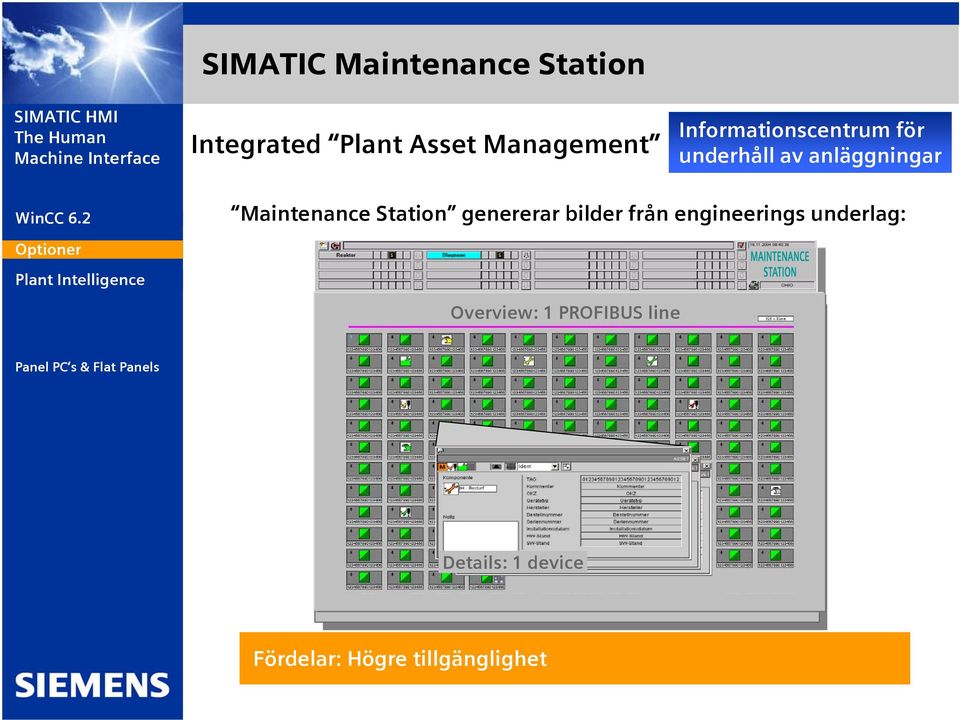Open the WinCC 6.2 sidebar item
Image resolution: width=960 pixels, height=720 pixels.
53,218
